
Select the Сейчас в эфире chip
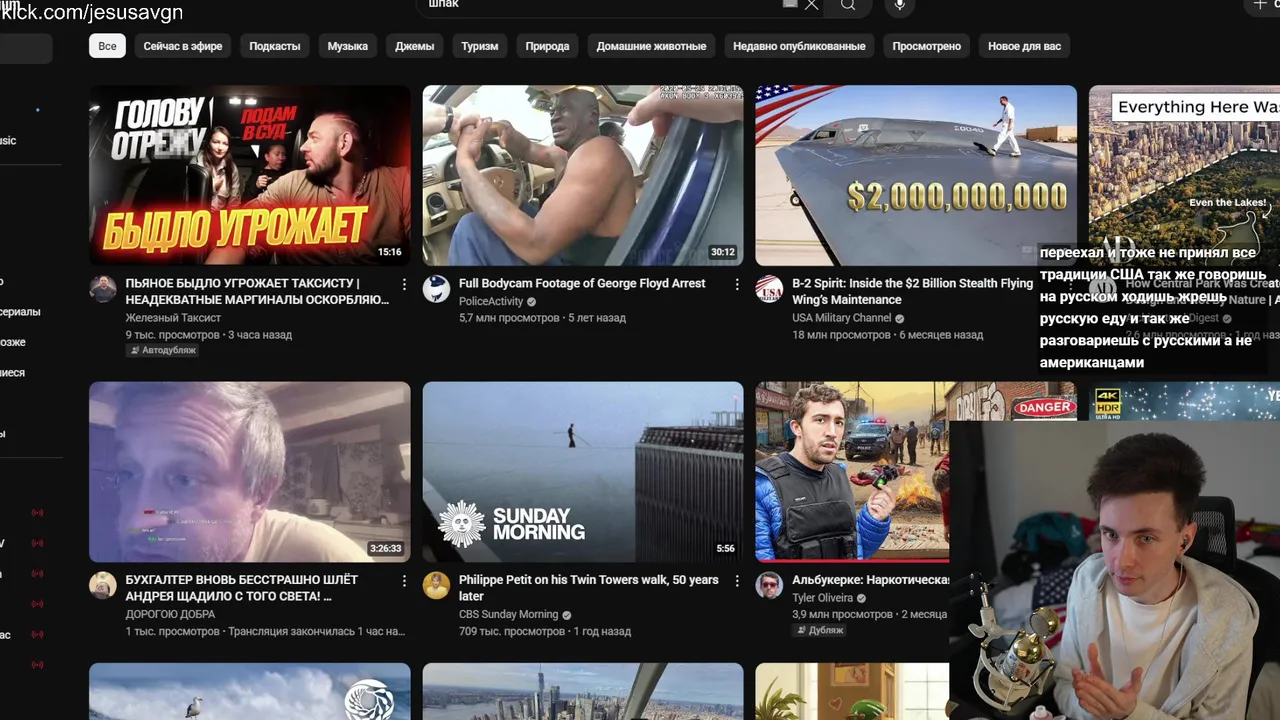click(182, 46)
